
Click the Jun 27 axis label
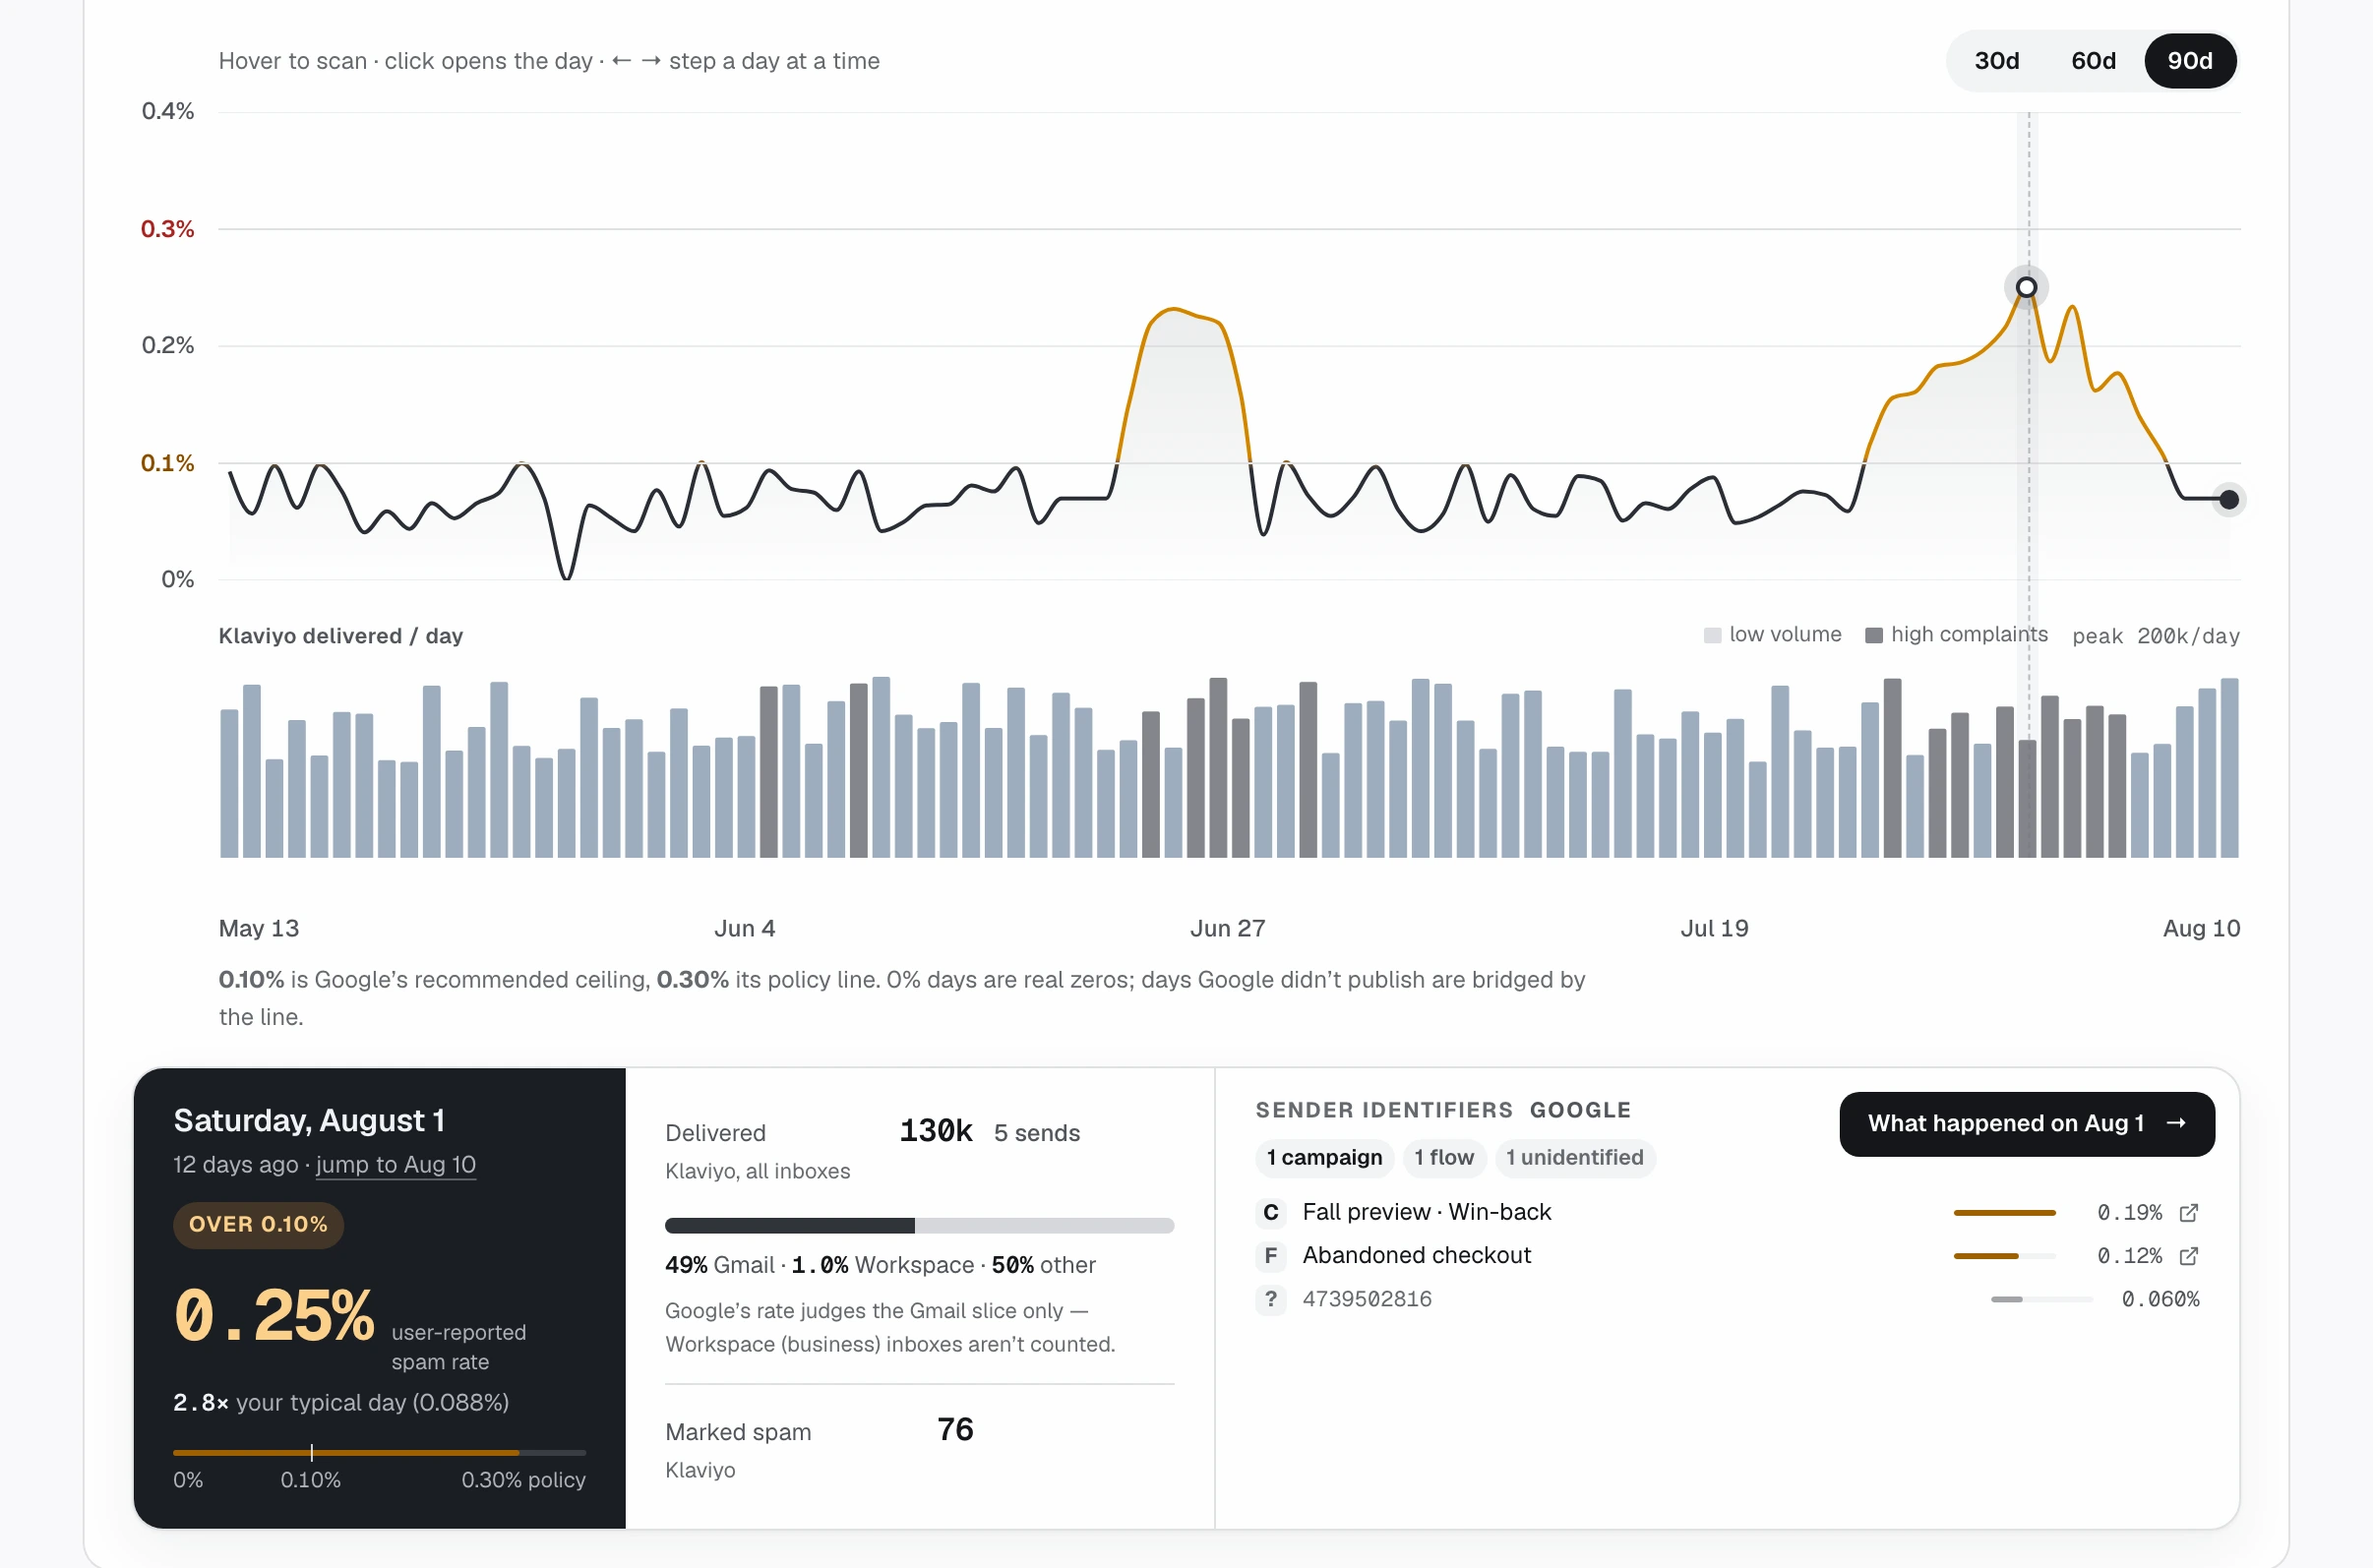point(1227,929)
